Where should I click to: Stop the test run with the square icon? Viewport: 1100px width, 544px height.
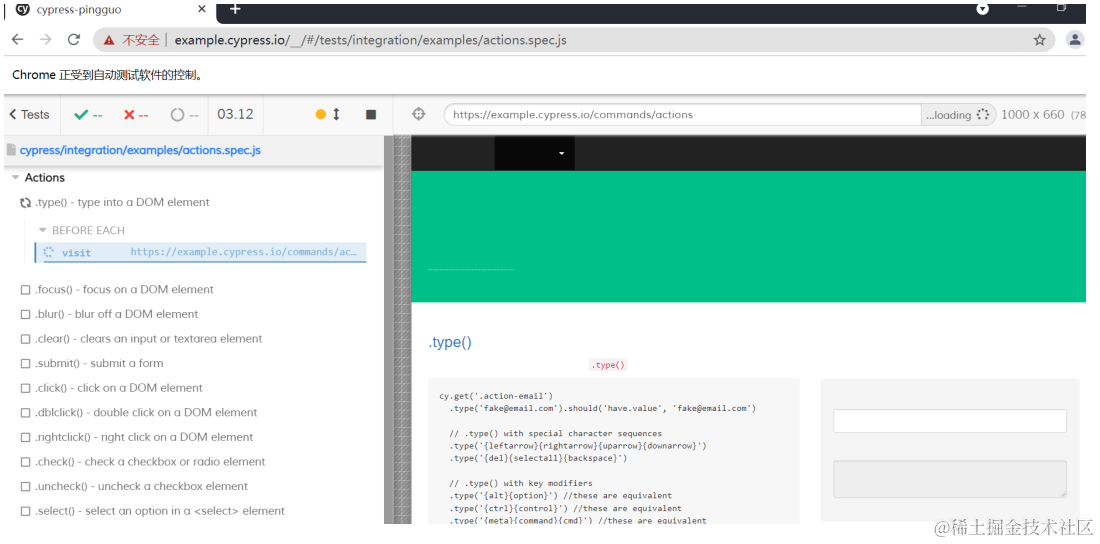371,114
